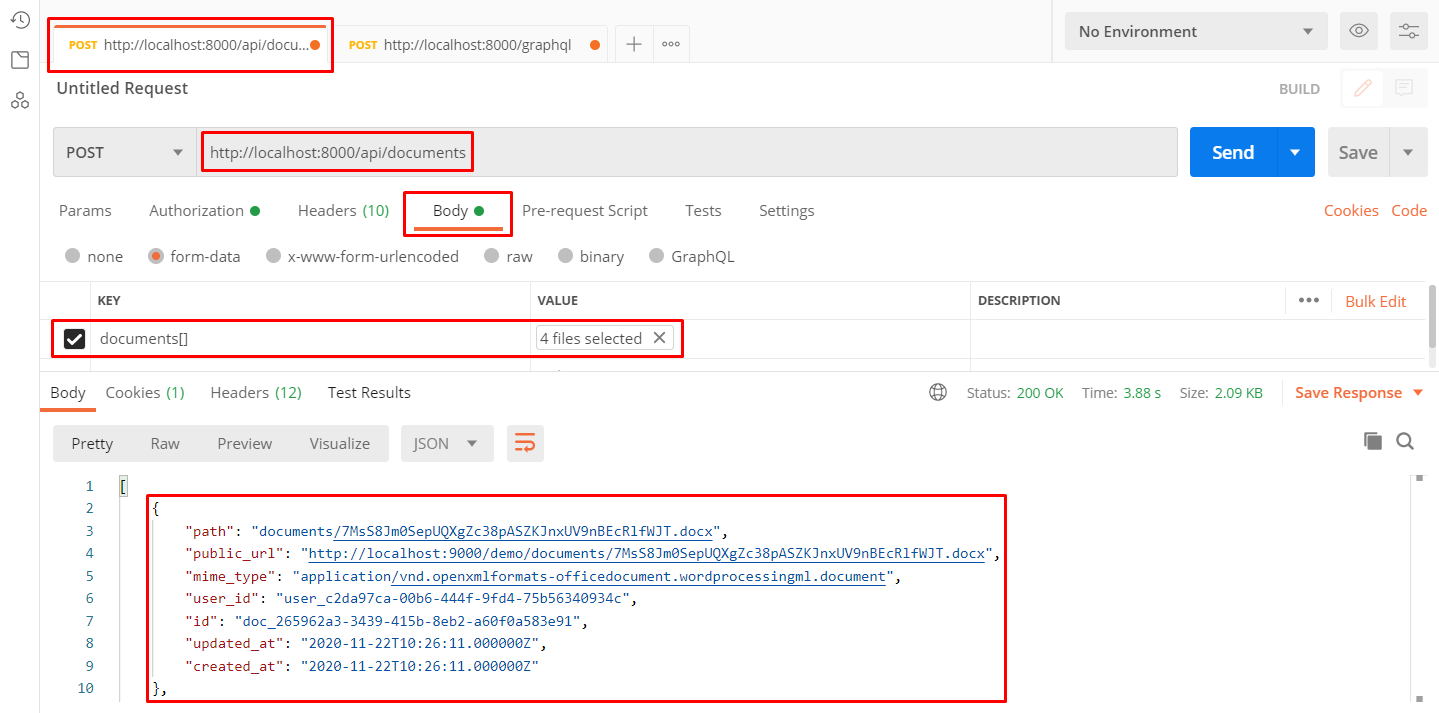Click the documents[] key field
The image size is (1439, 713).
coord(310,339)
